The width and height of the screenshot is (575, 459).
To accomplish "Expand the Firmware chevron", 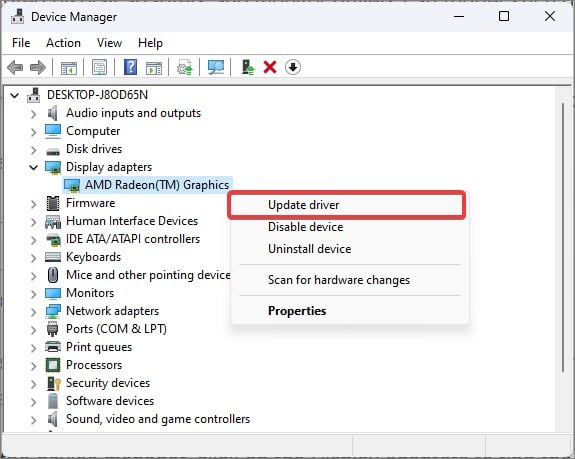I will [33, 204].
